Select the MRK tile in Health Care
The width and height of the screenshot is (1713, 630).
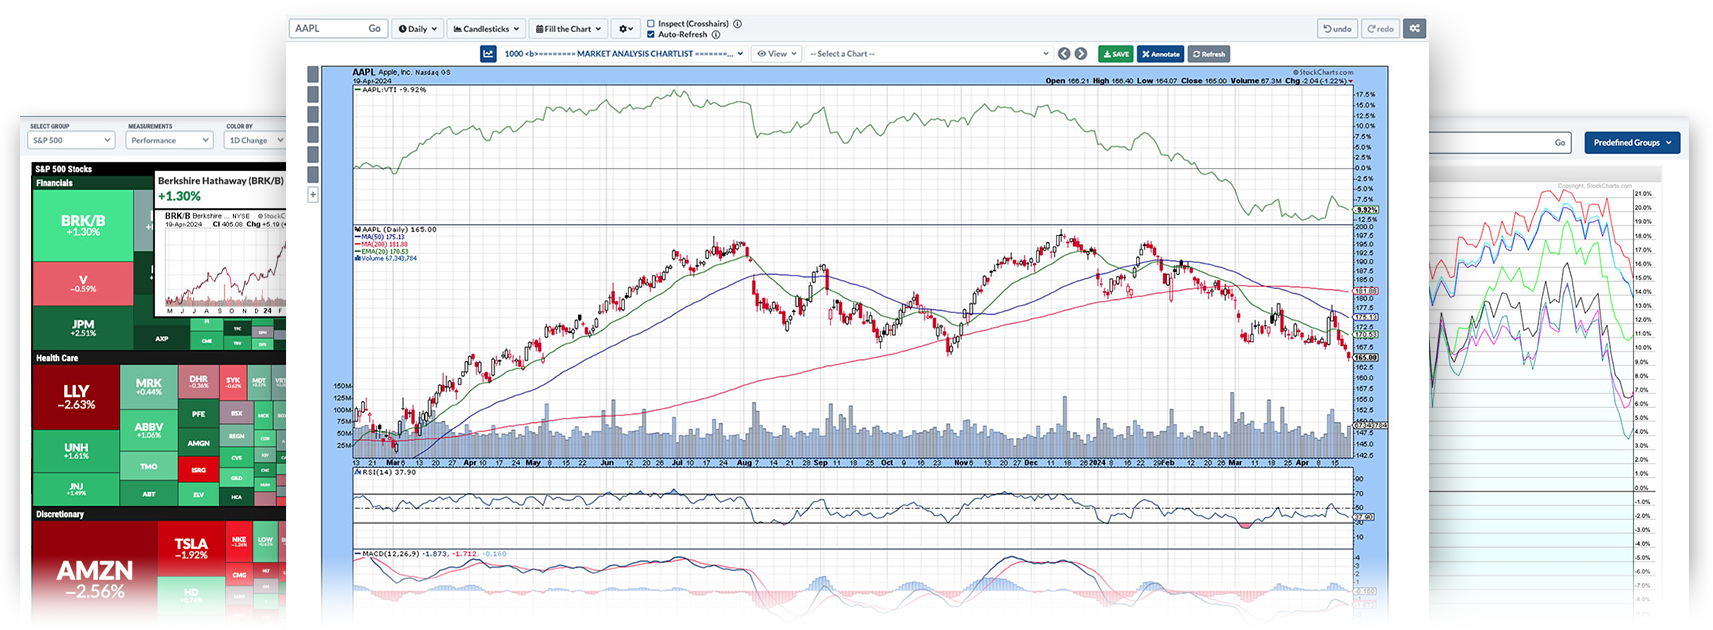click(x=149, y=387)
